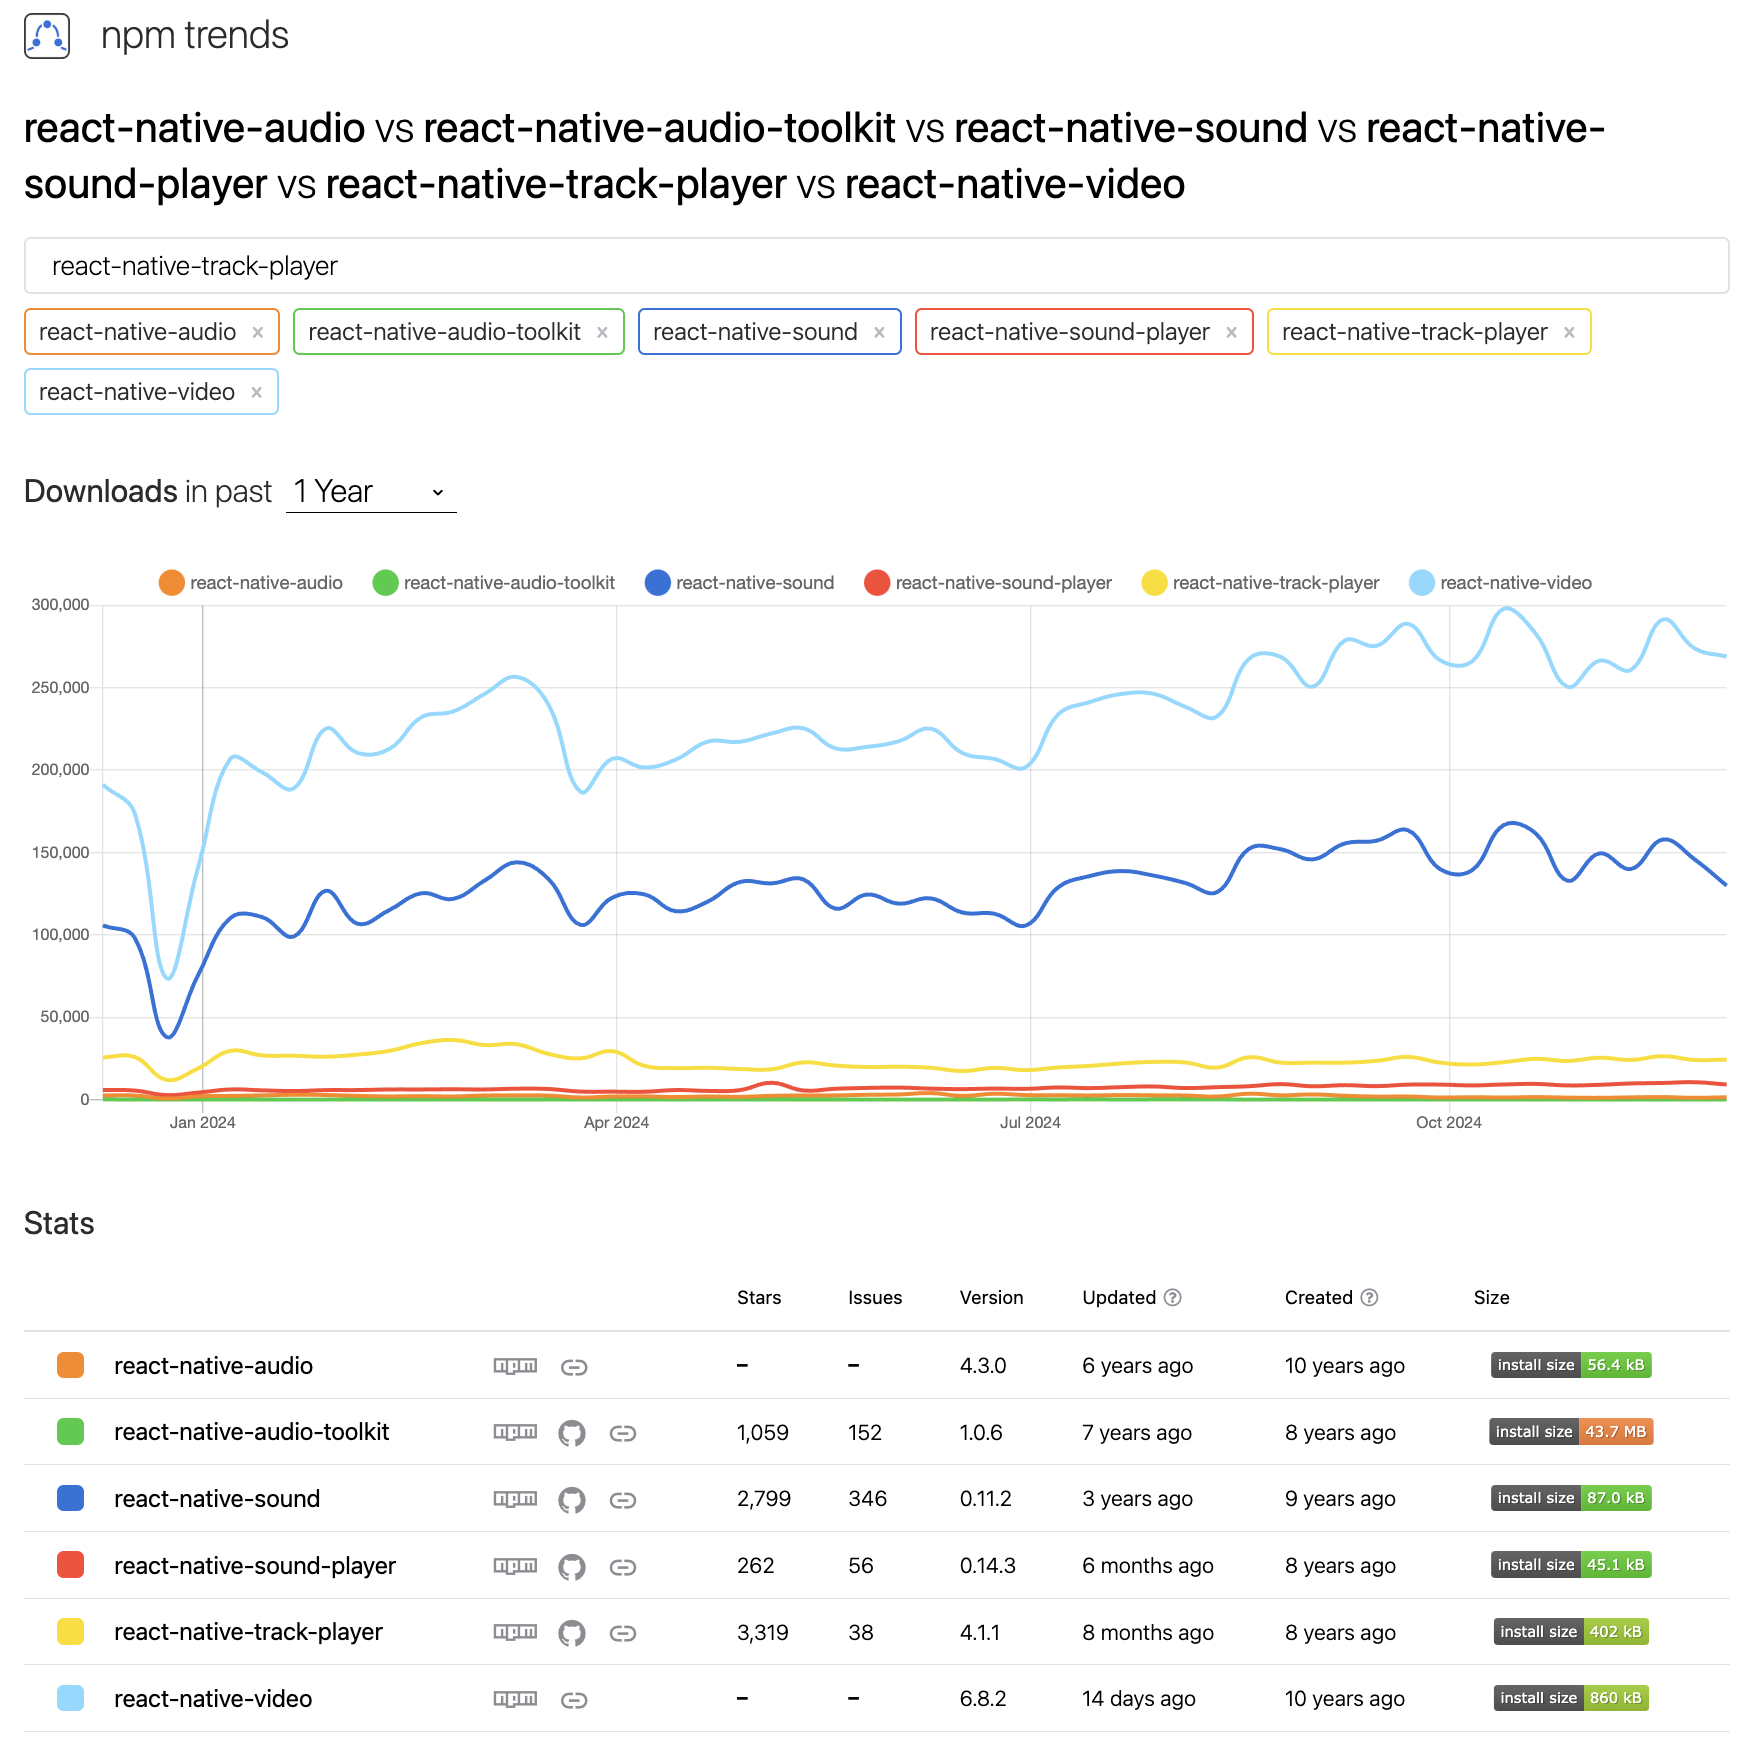Click the Created column help icon
This screenshot has width=1756, height=1750.
[1368, 1297]
